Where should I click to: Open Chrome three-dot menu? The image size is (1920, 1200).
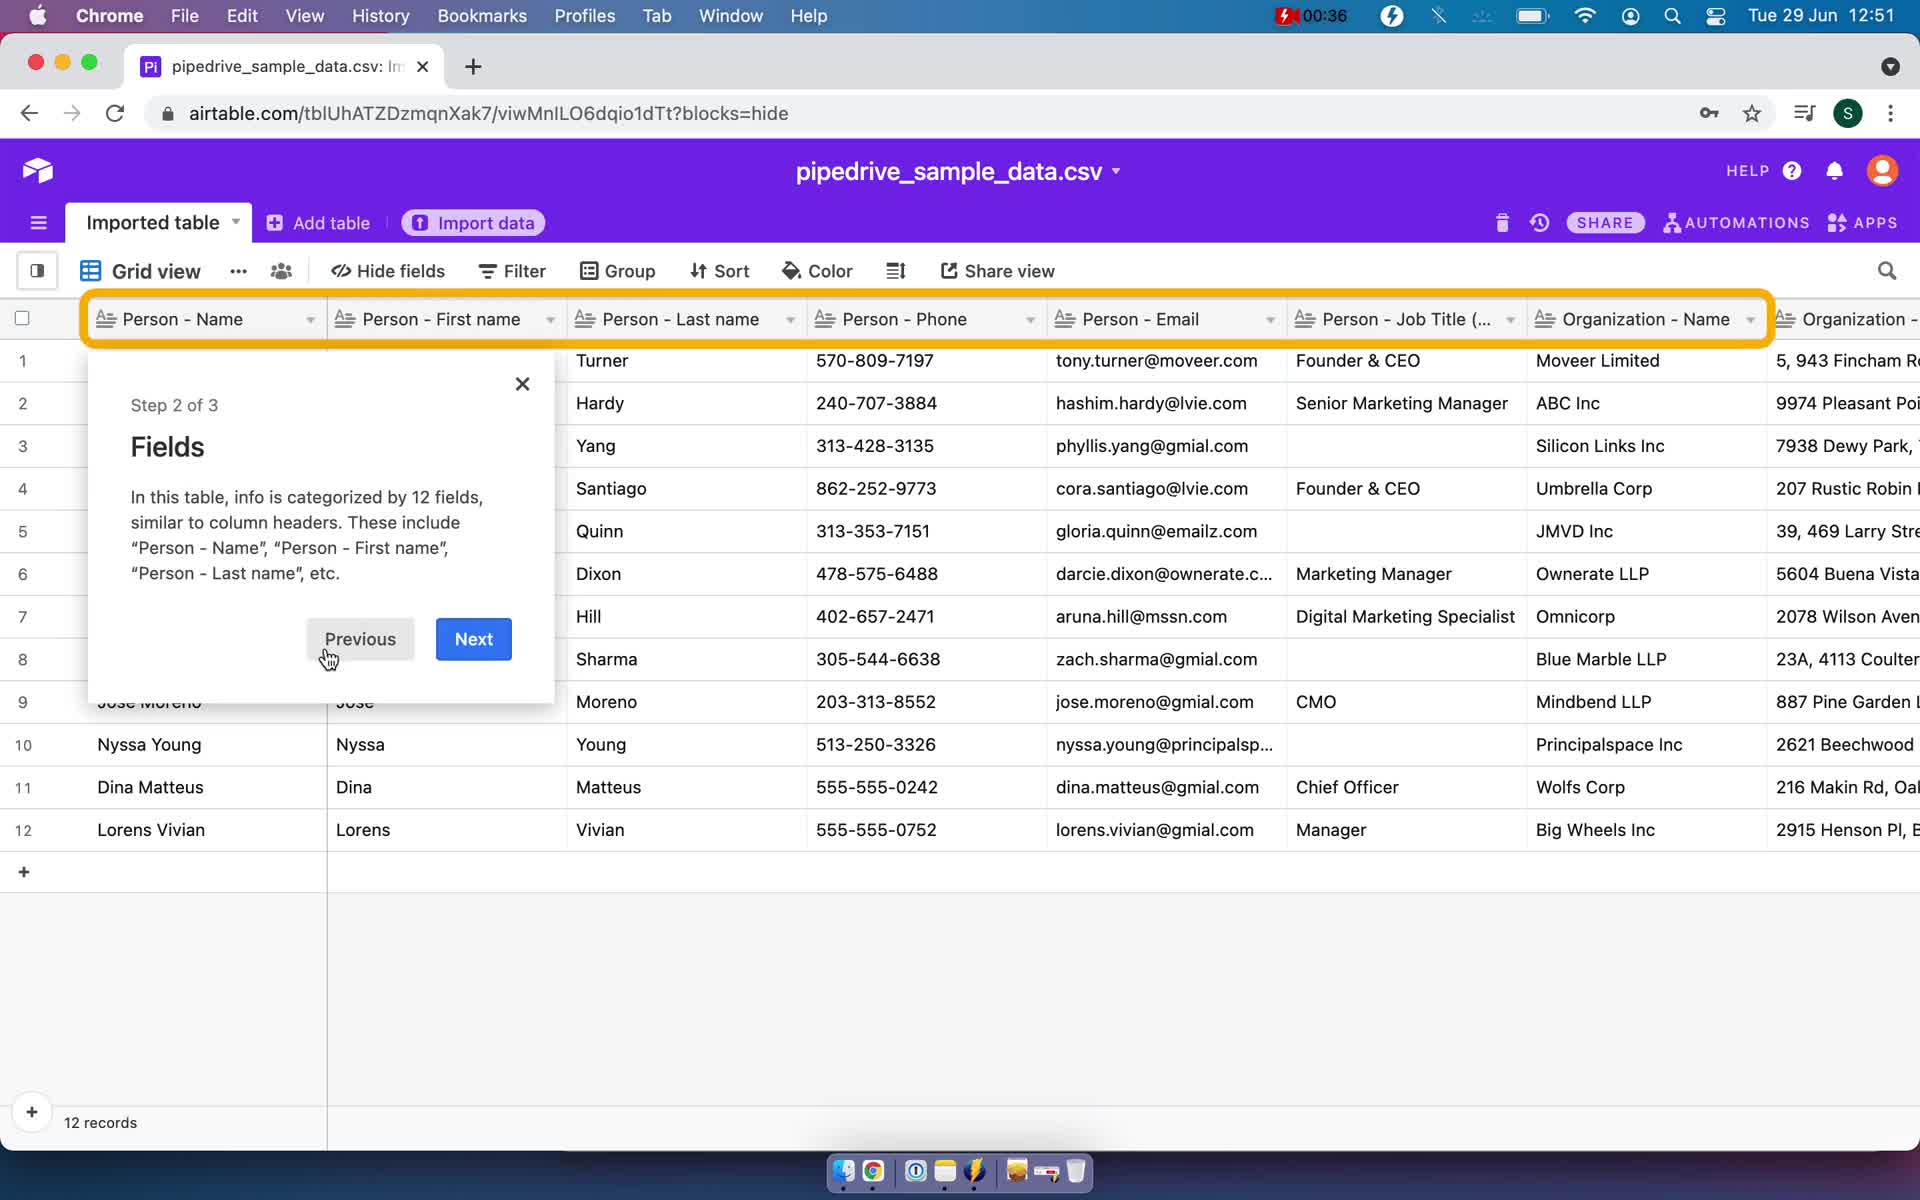point(1890,114)
